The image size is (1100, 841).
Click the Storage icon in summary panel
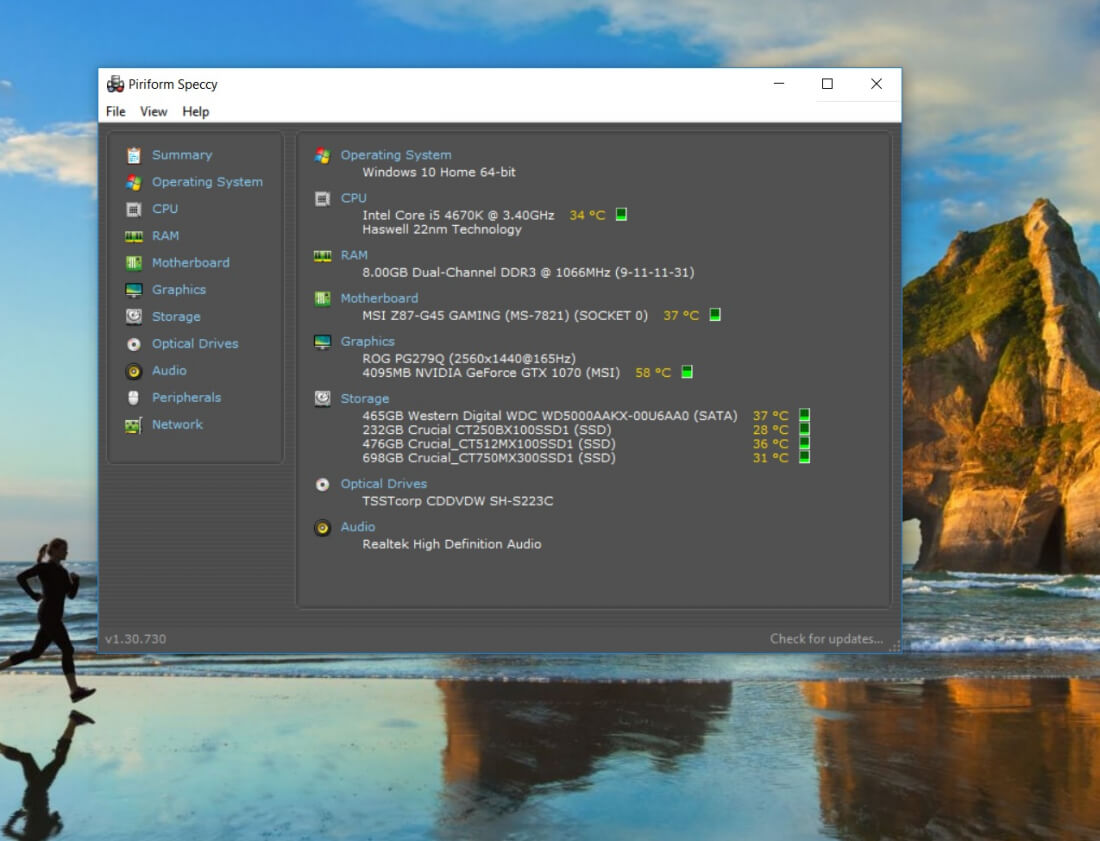tap(323, 398)
